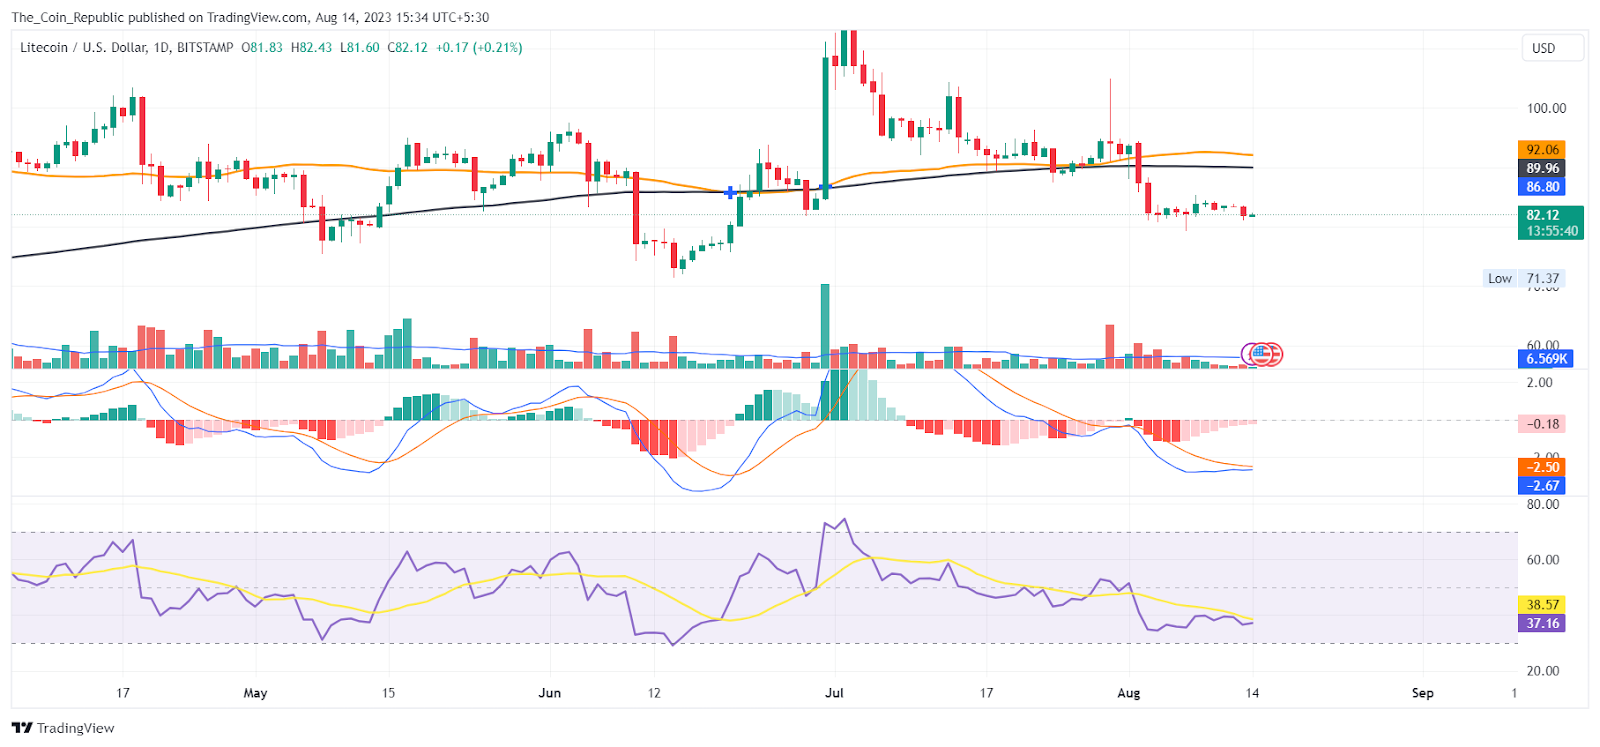Image resolution: width=1600 pixels, height=747 pixels.
Task: Select the Litecoin / U.S. Dollar symbol title
Action: (126, 47)
